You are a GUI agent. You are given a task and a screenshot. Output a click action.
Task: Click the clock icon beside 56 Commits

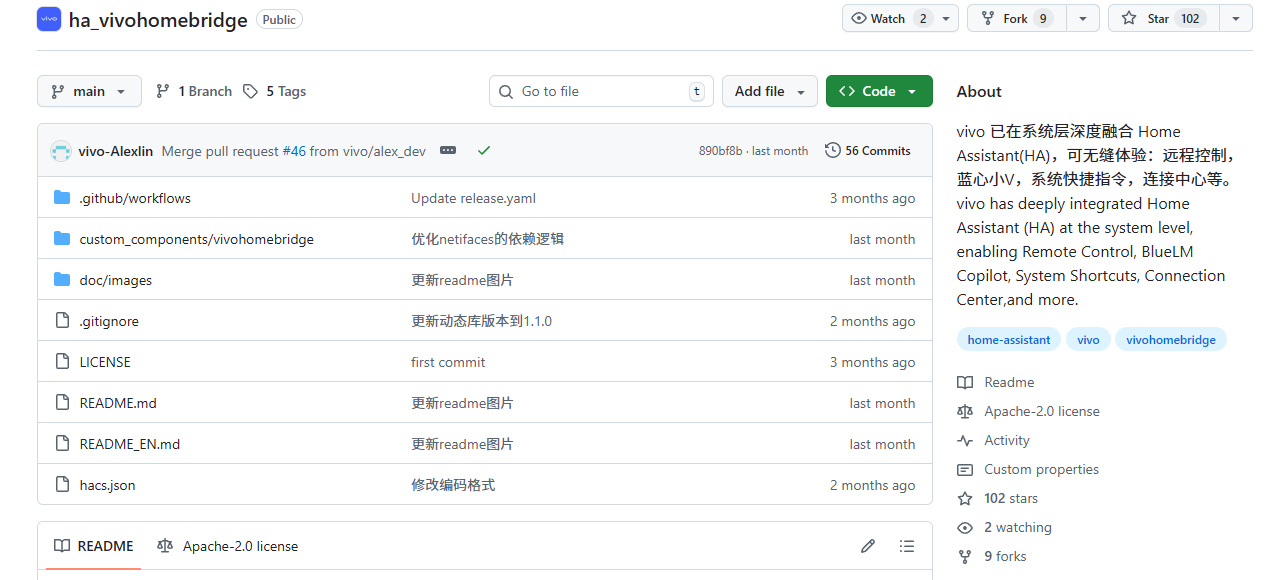(x=832, y=150)
